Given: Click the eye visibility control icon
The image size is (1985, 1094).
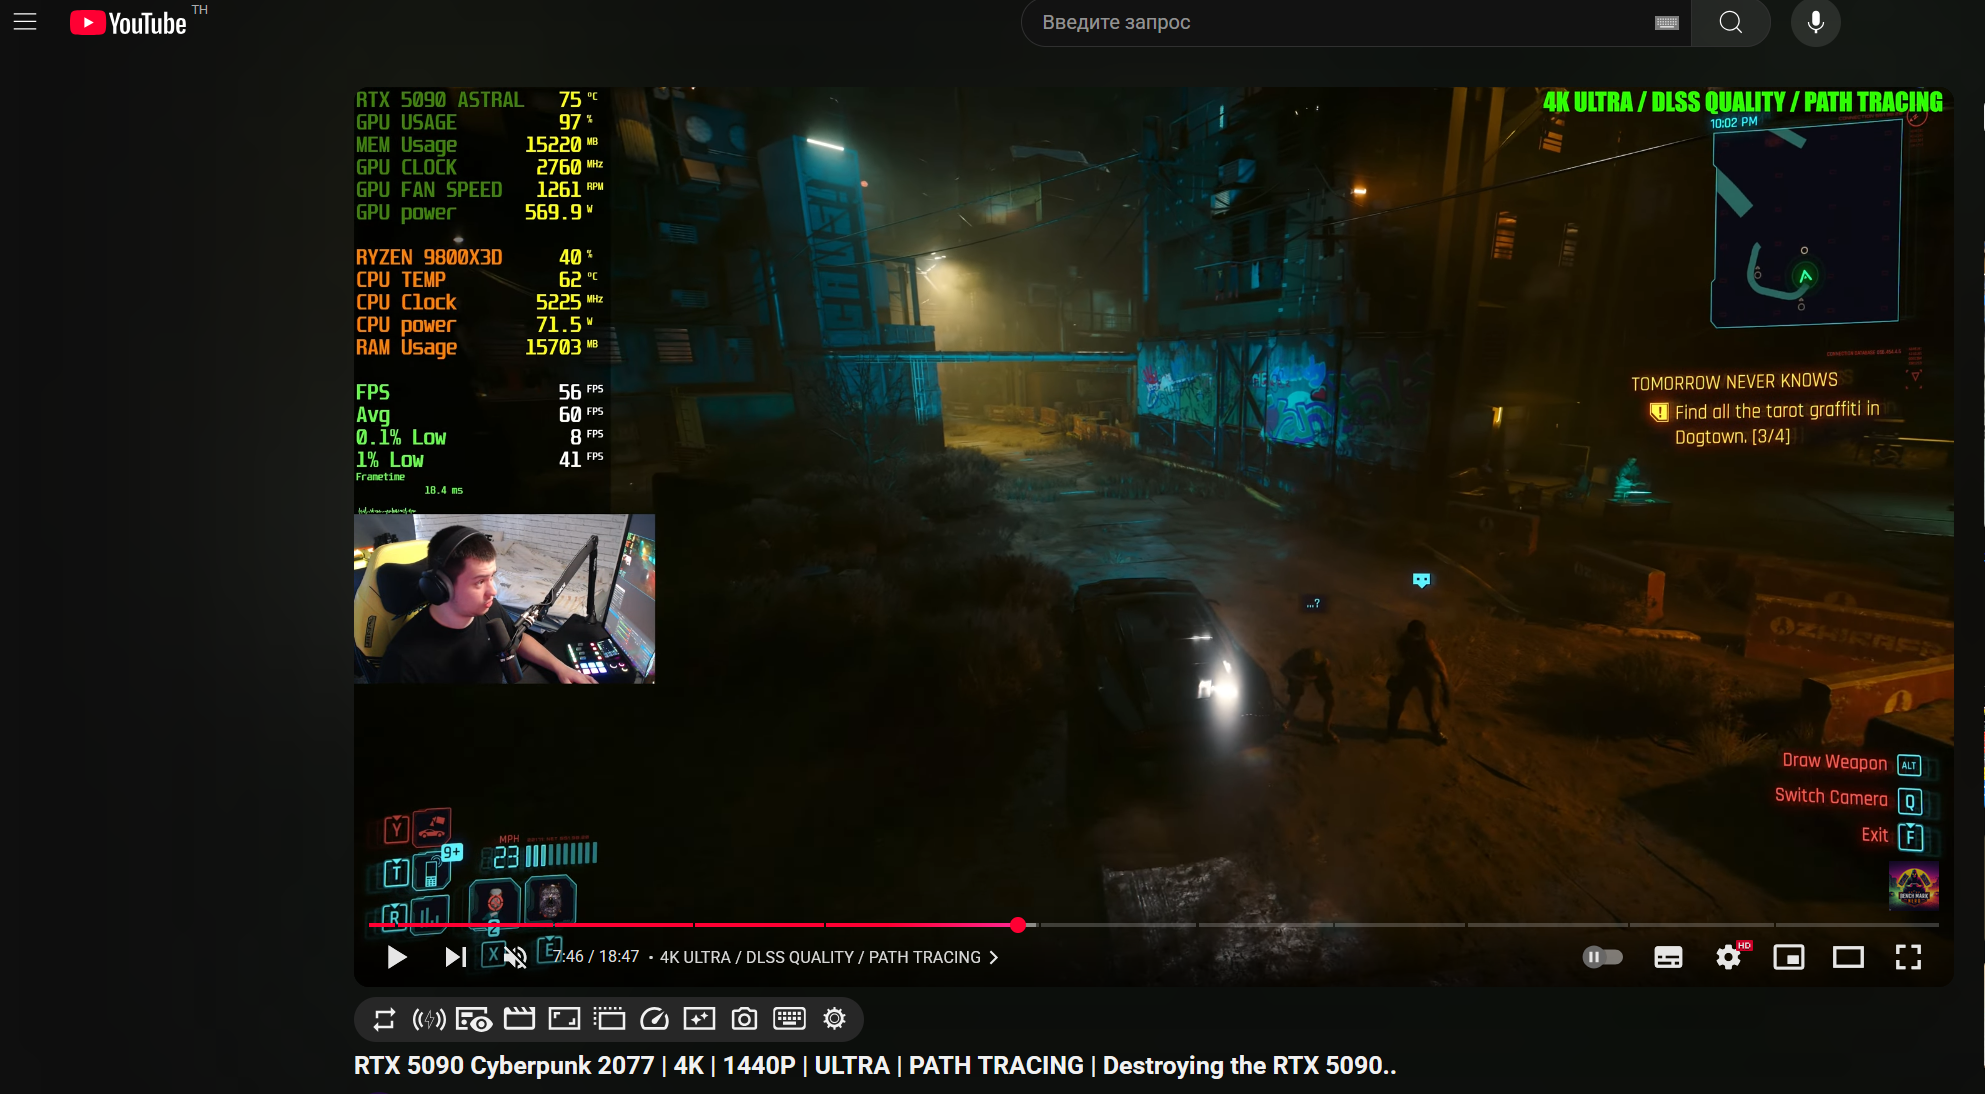Looking at the screenshot, I should [474, 1019].
